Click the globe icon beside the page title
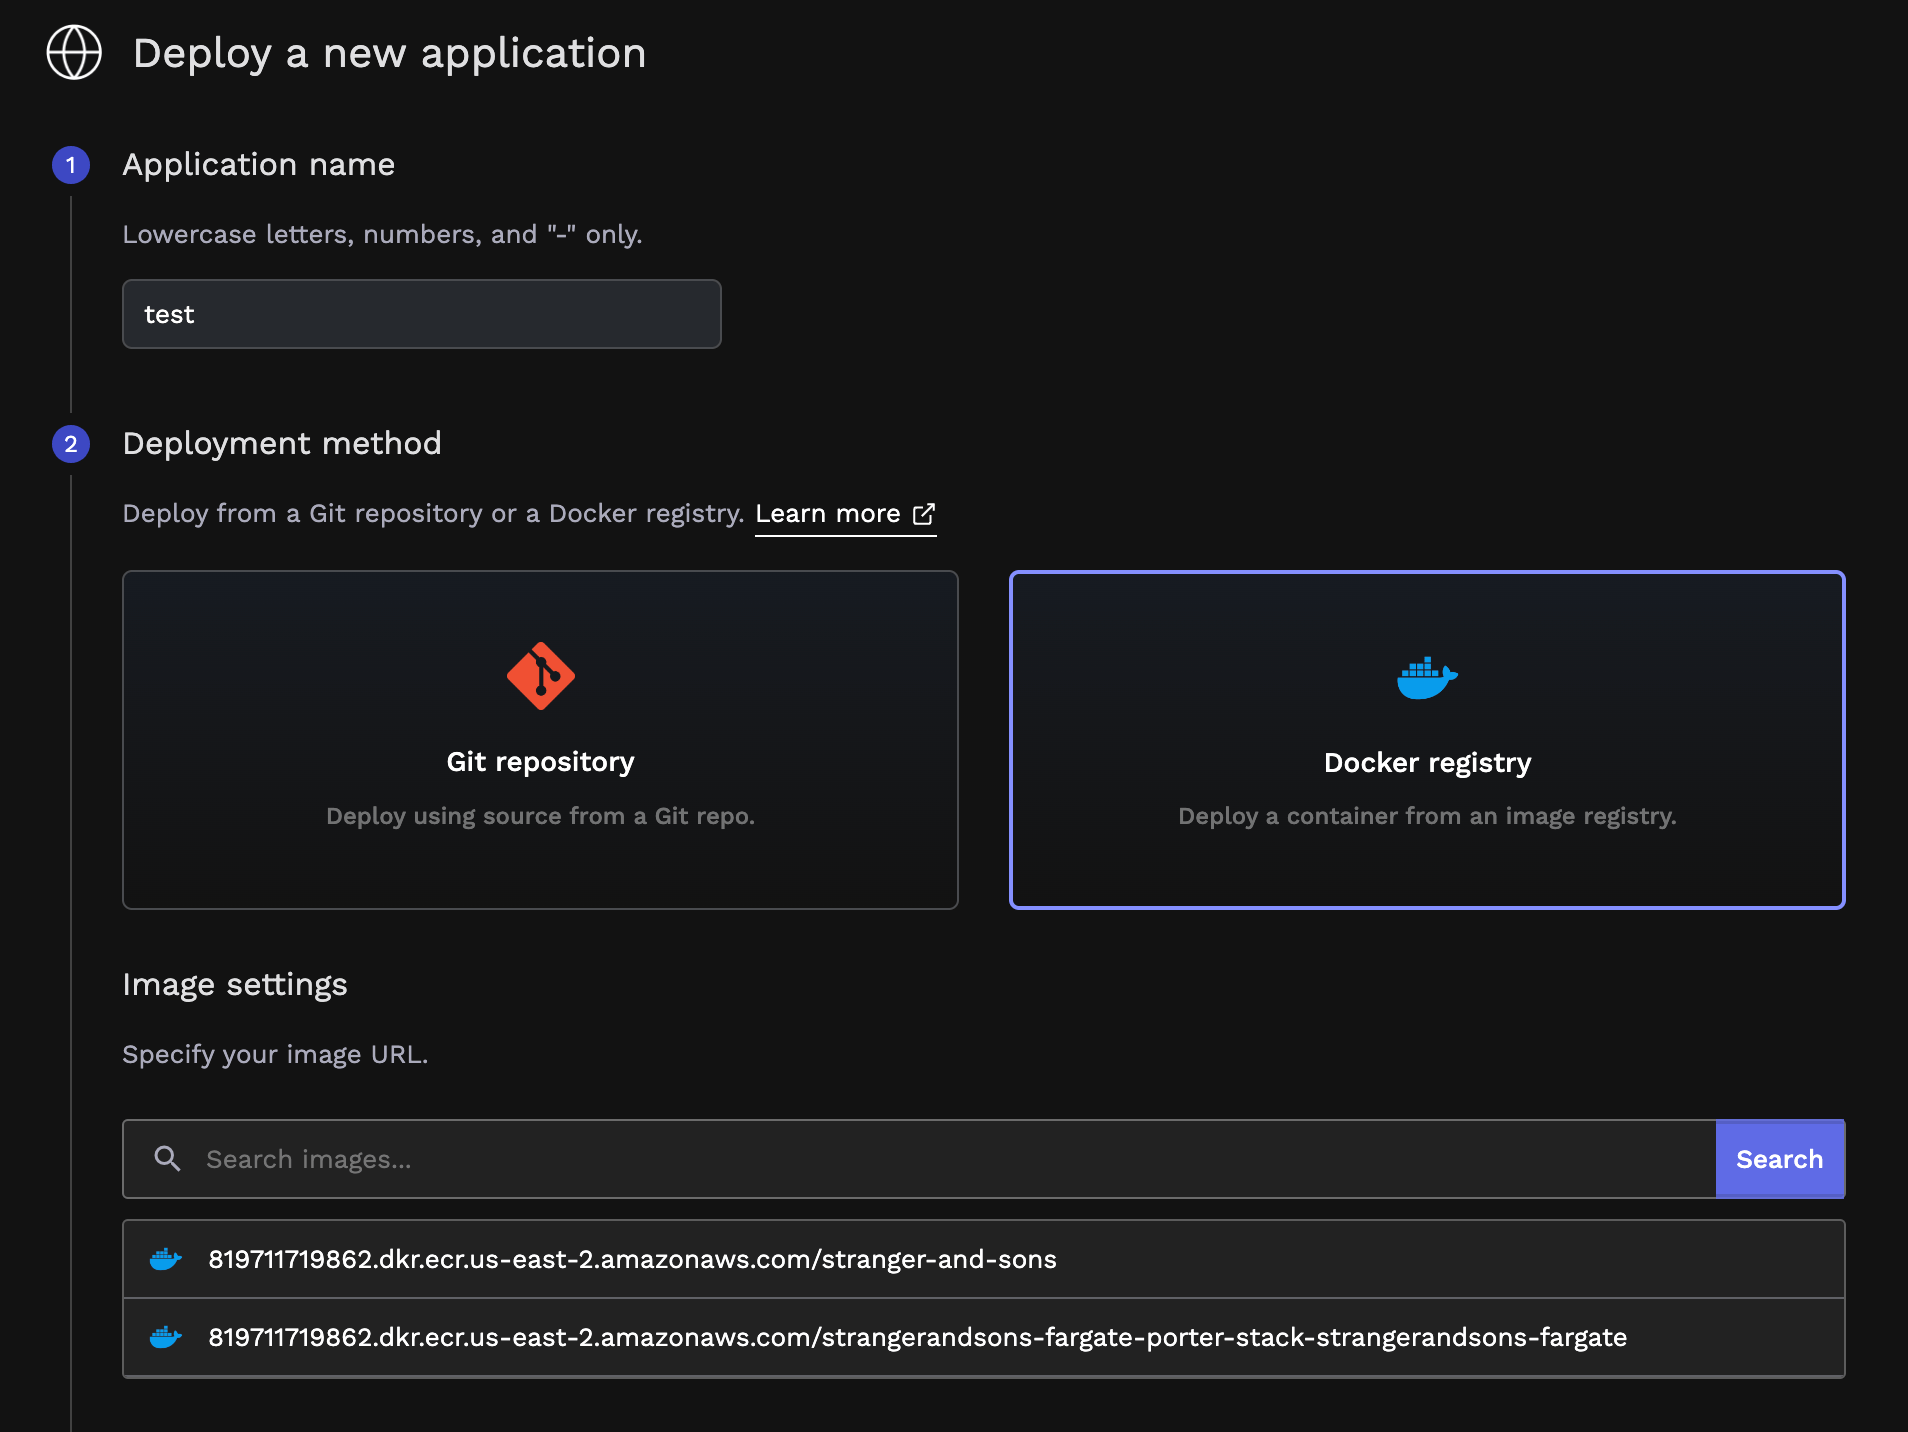The image size is (1908, 1432). [74, 52]
